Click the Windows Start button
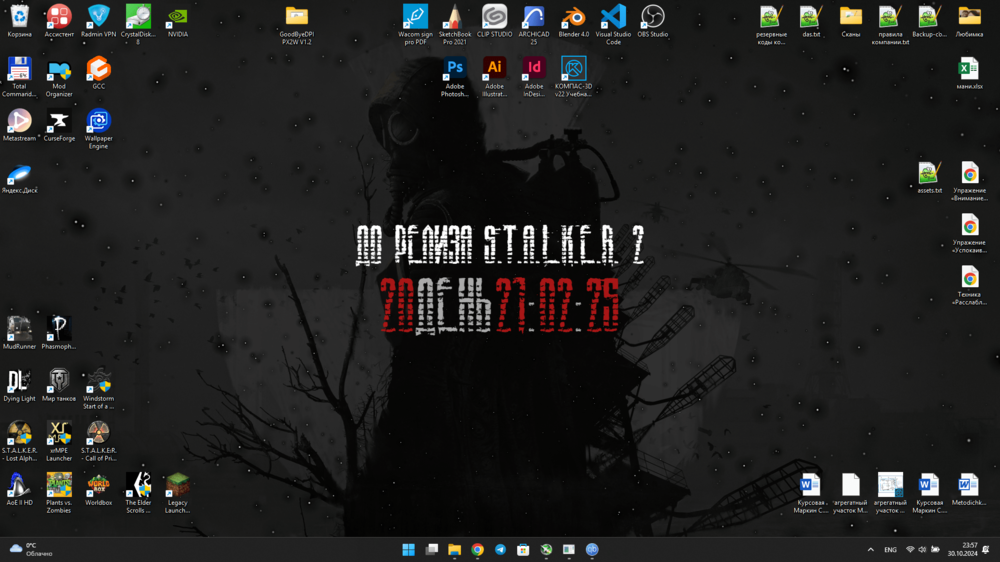Viewport: 1000px width, 562px height. tap(408, 549)
